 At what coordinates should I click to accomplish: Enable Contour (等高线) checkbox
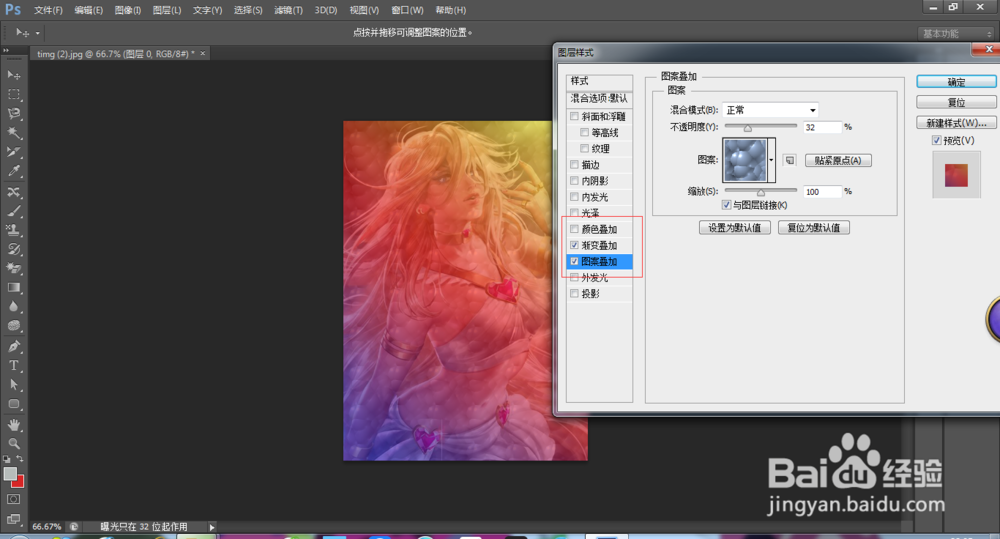click(x=585, y=132)
